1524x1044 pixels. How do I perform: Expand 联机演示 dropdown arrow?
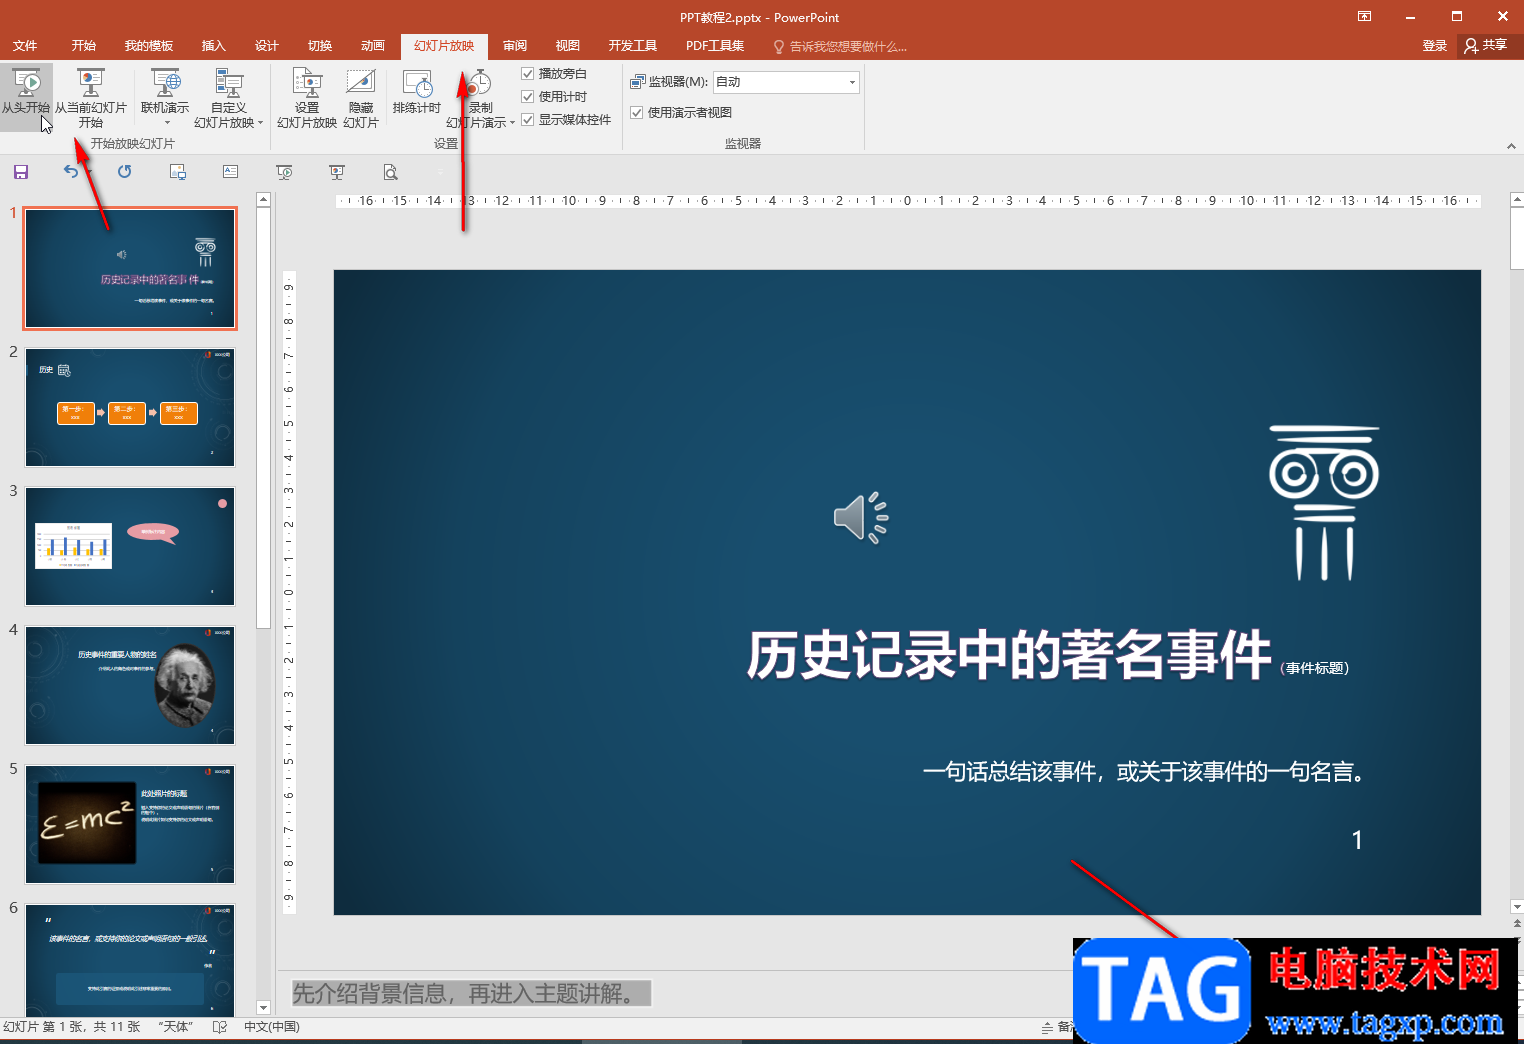click(x=167, y=124)
